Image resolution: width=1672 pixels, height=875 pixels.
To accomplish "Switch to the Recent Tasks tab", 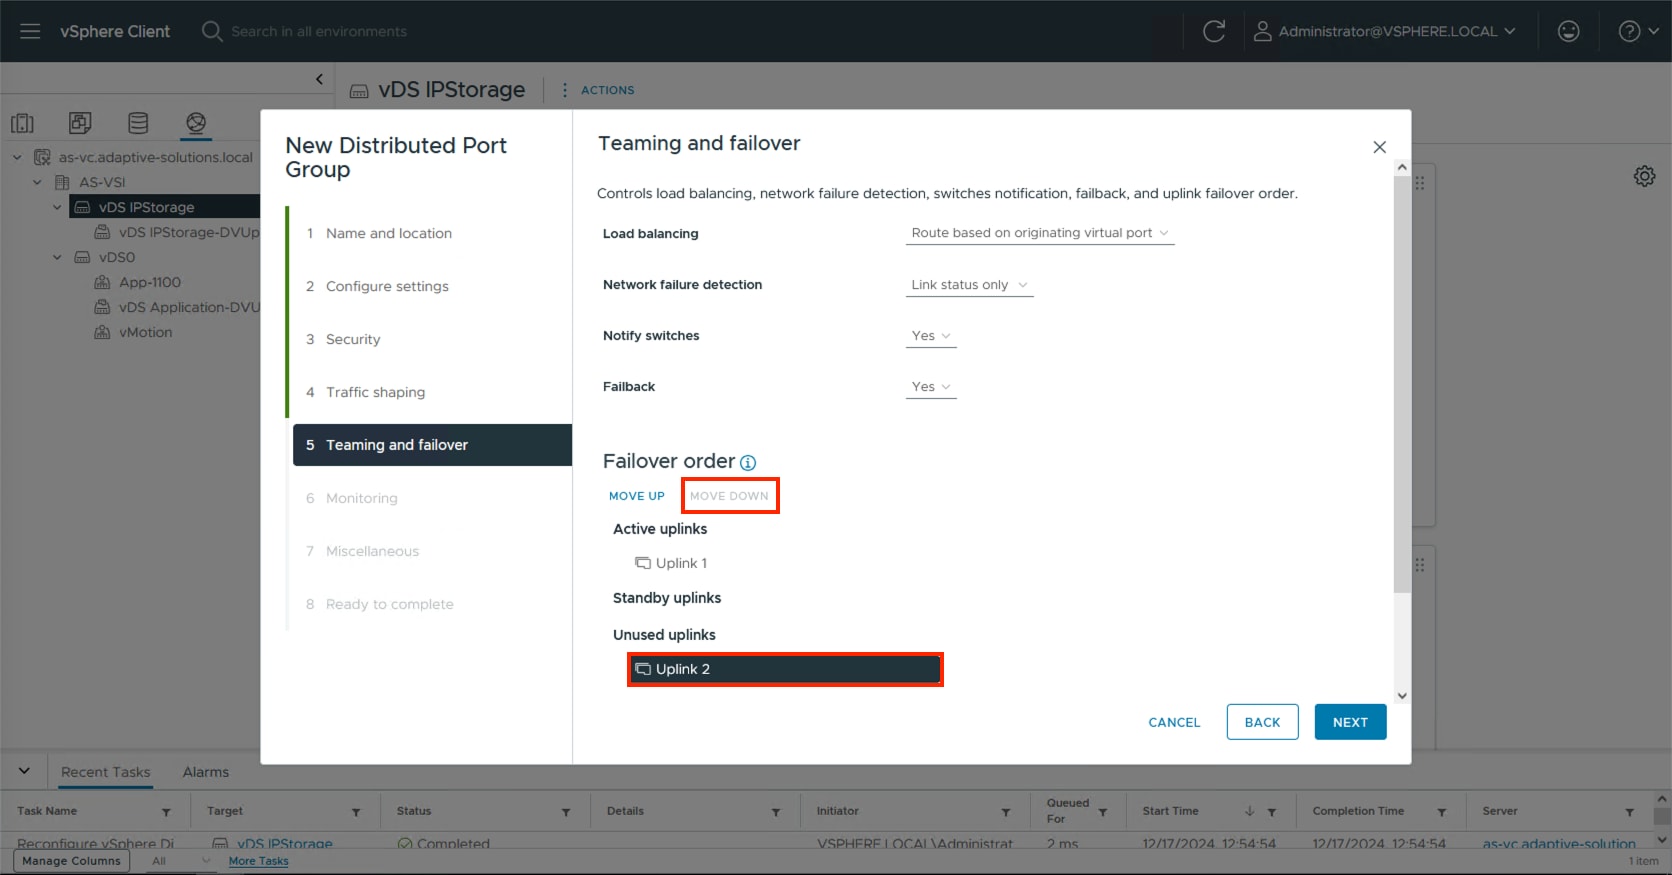I will tap(105, 772).
